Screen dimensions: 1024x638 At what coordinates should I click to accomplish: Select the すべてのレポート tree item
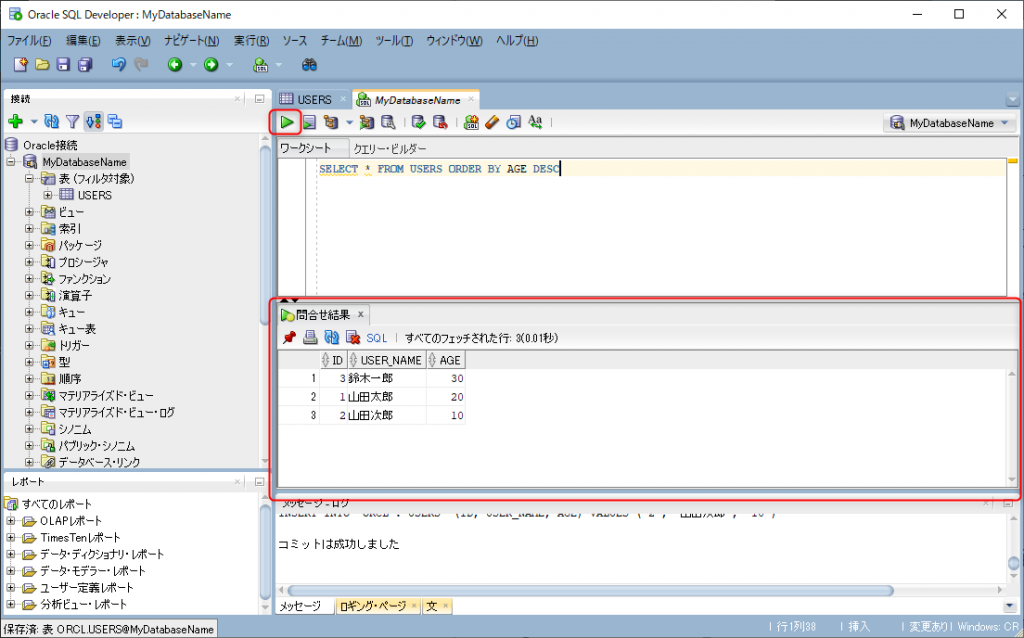[x=57, y=504]
